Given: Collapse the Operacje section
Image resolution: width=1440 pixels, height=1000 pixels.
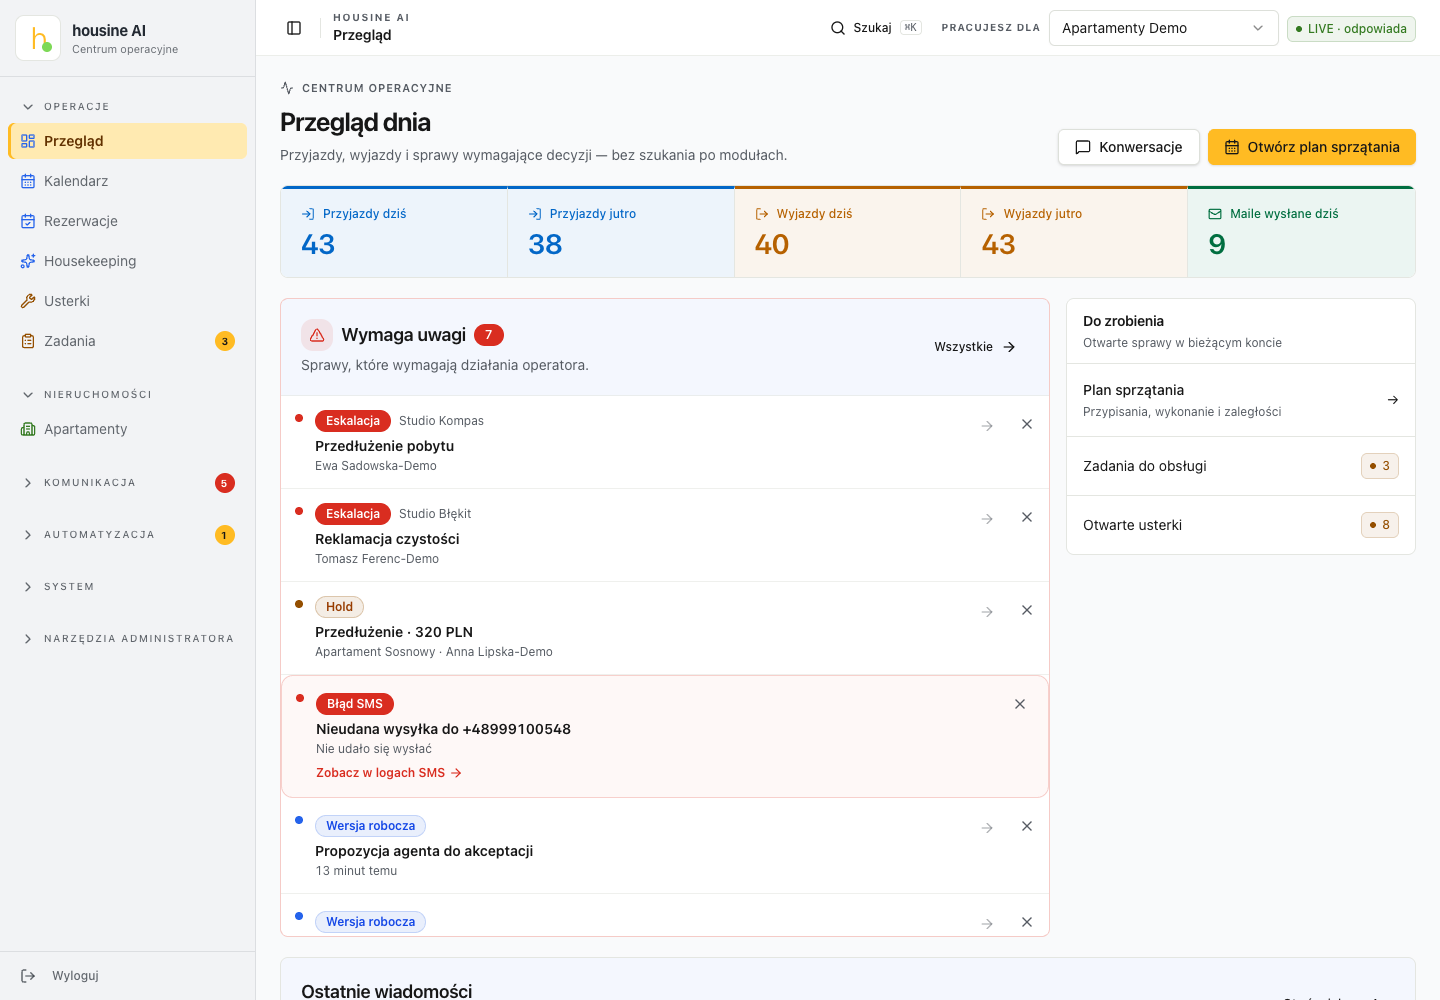Looking at the screenshot, I should (x=127, y=107).
